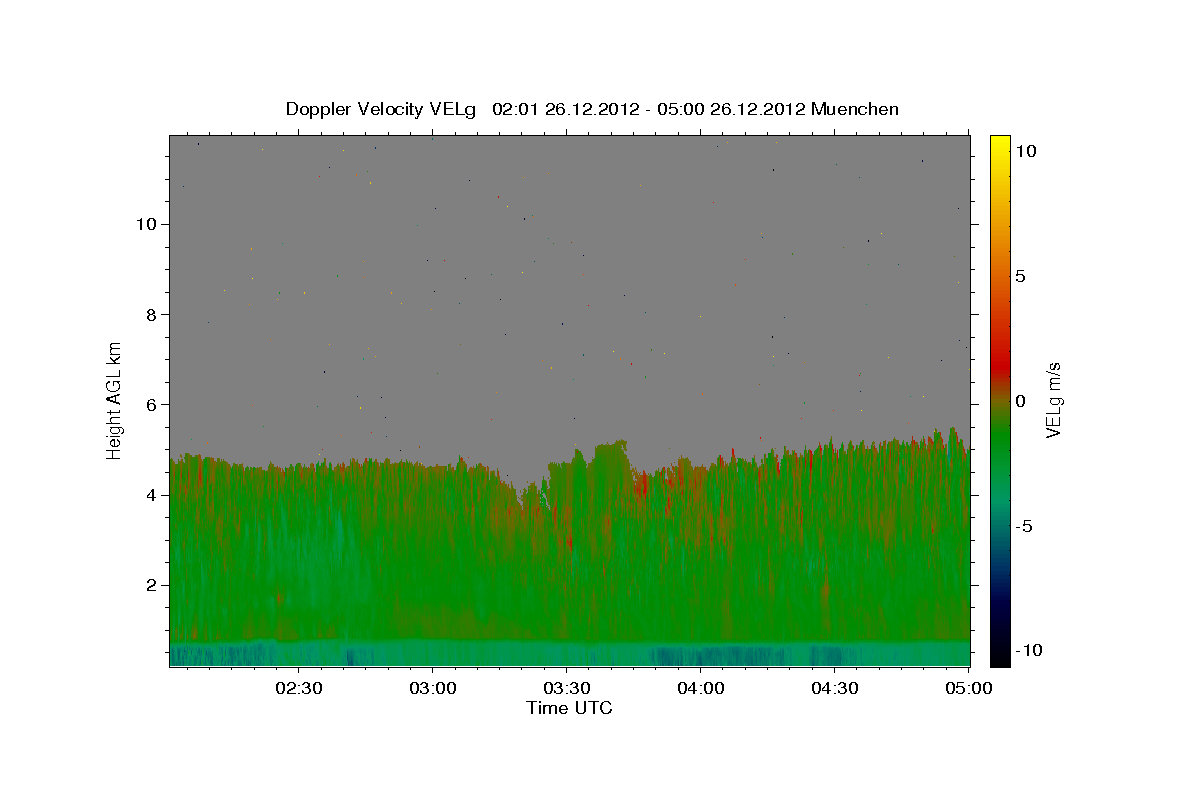Click the 02:30 time tick label
The image size is (1200, 800).
[x=299, y=688]
